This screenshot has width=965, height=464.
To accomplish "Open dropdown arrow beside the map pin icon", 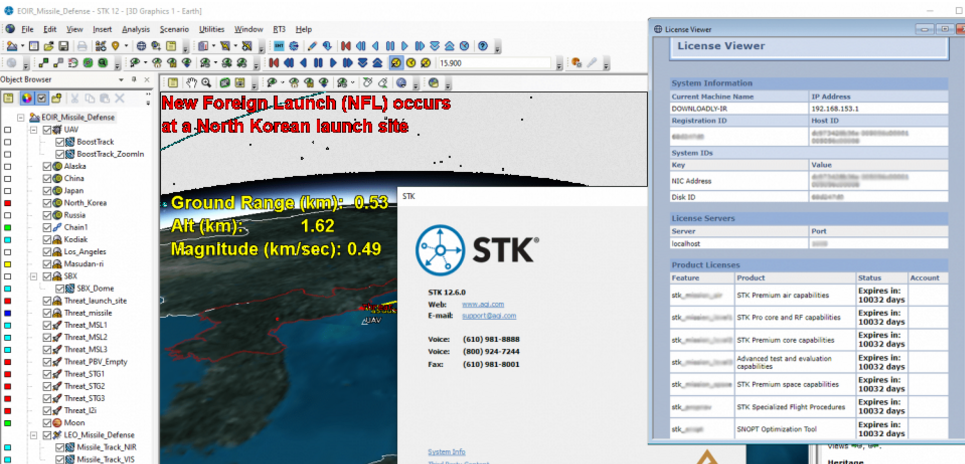I will point(126,46).
